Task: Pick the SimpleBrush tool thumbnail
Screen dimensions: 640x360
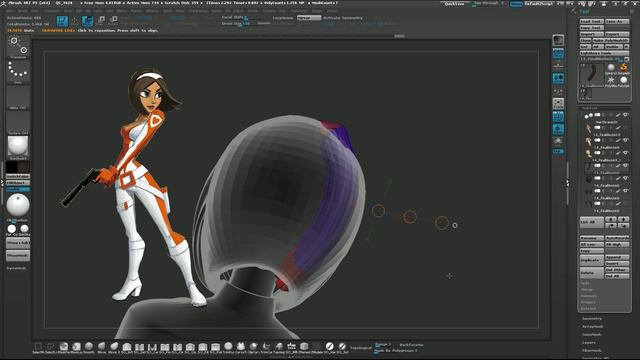Action: 624,68
